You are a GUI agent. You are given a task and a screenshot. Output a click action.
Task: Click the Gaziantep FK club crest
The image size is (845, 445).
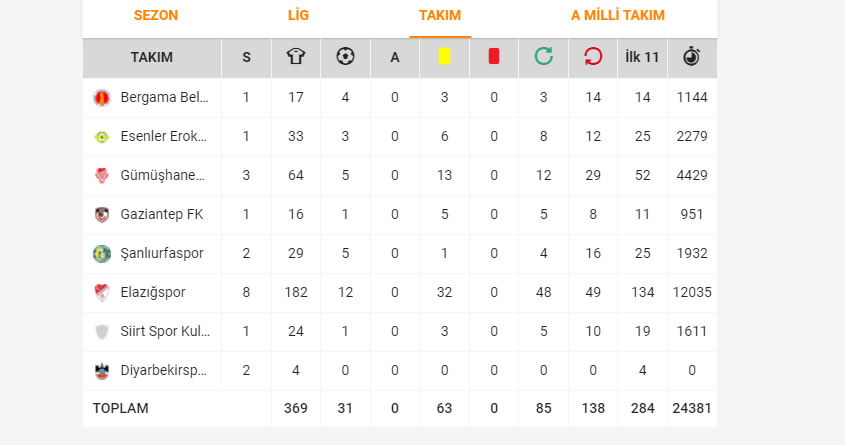(102, 214)
